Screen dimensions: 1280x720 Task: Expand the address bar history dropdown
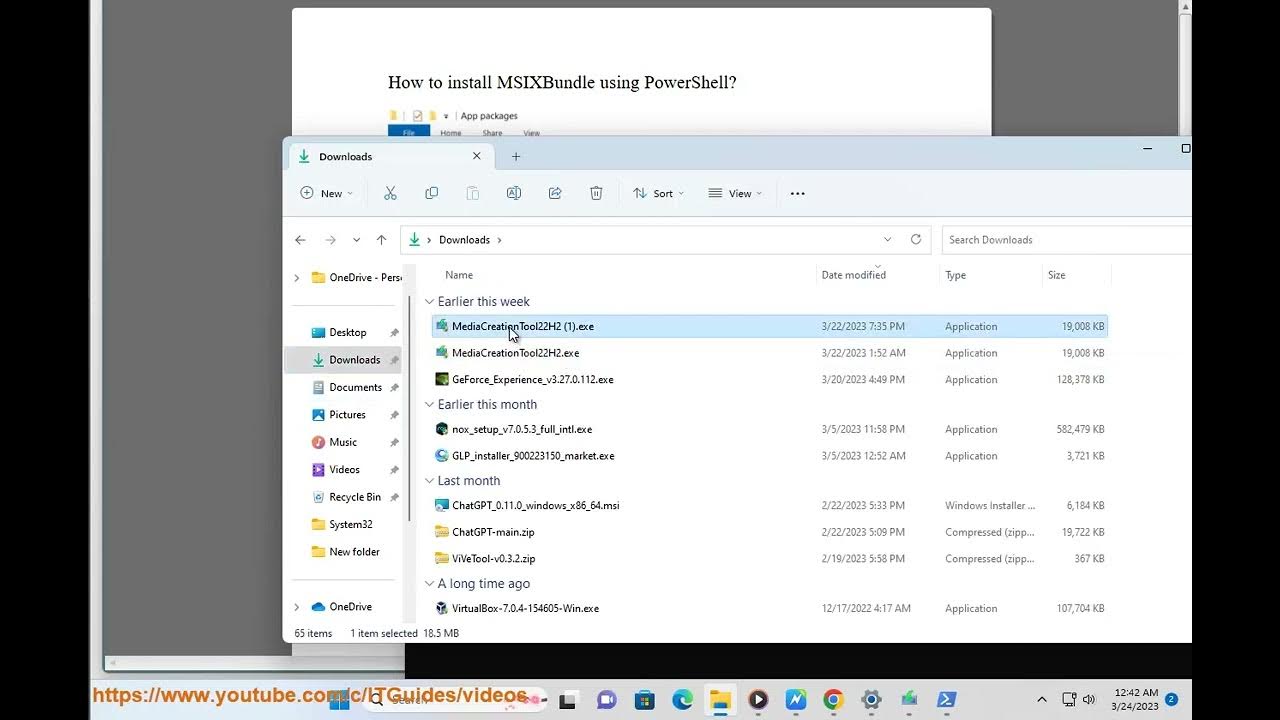click(887, 240)
